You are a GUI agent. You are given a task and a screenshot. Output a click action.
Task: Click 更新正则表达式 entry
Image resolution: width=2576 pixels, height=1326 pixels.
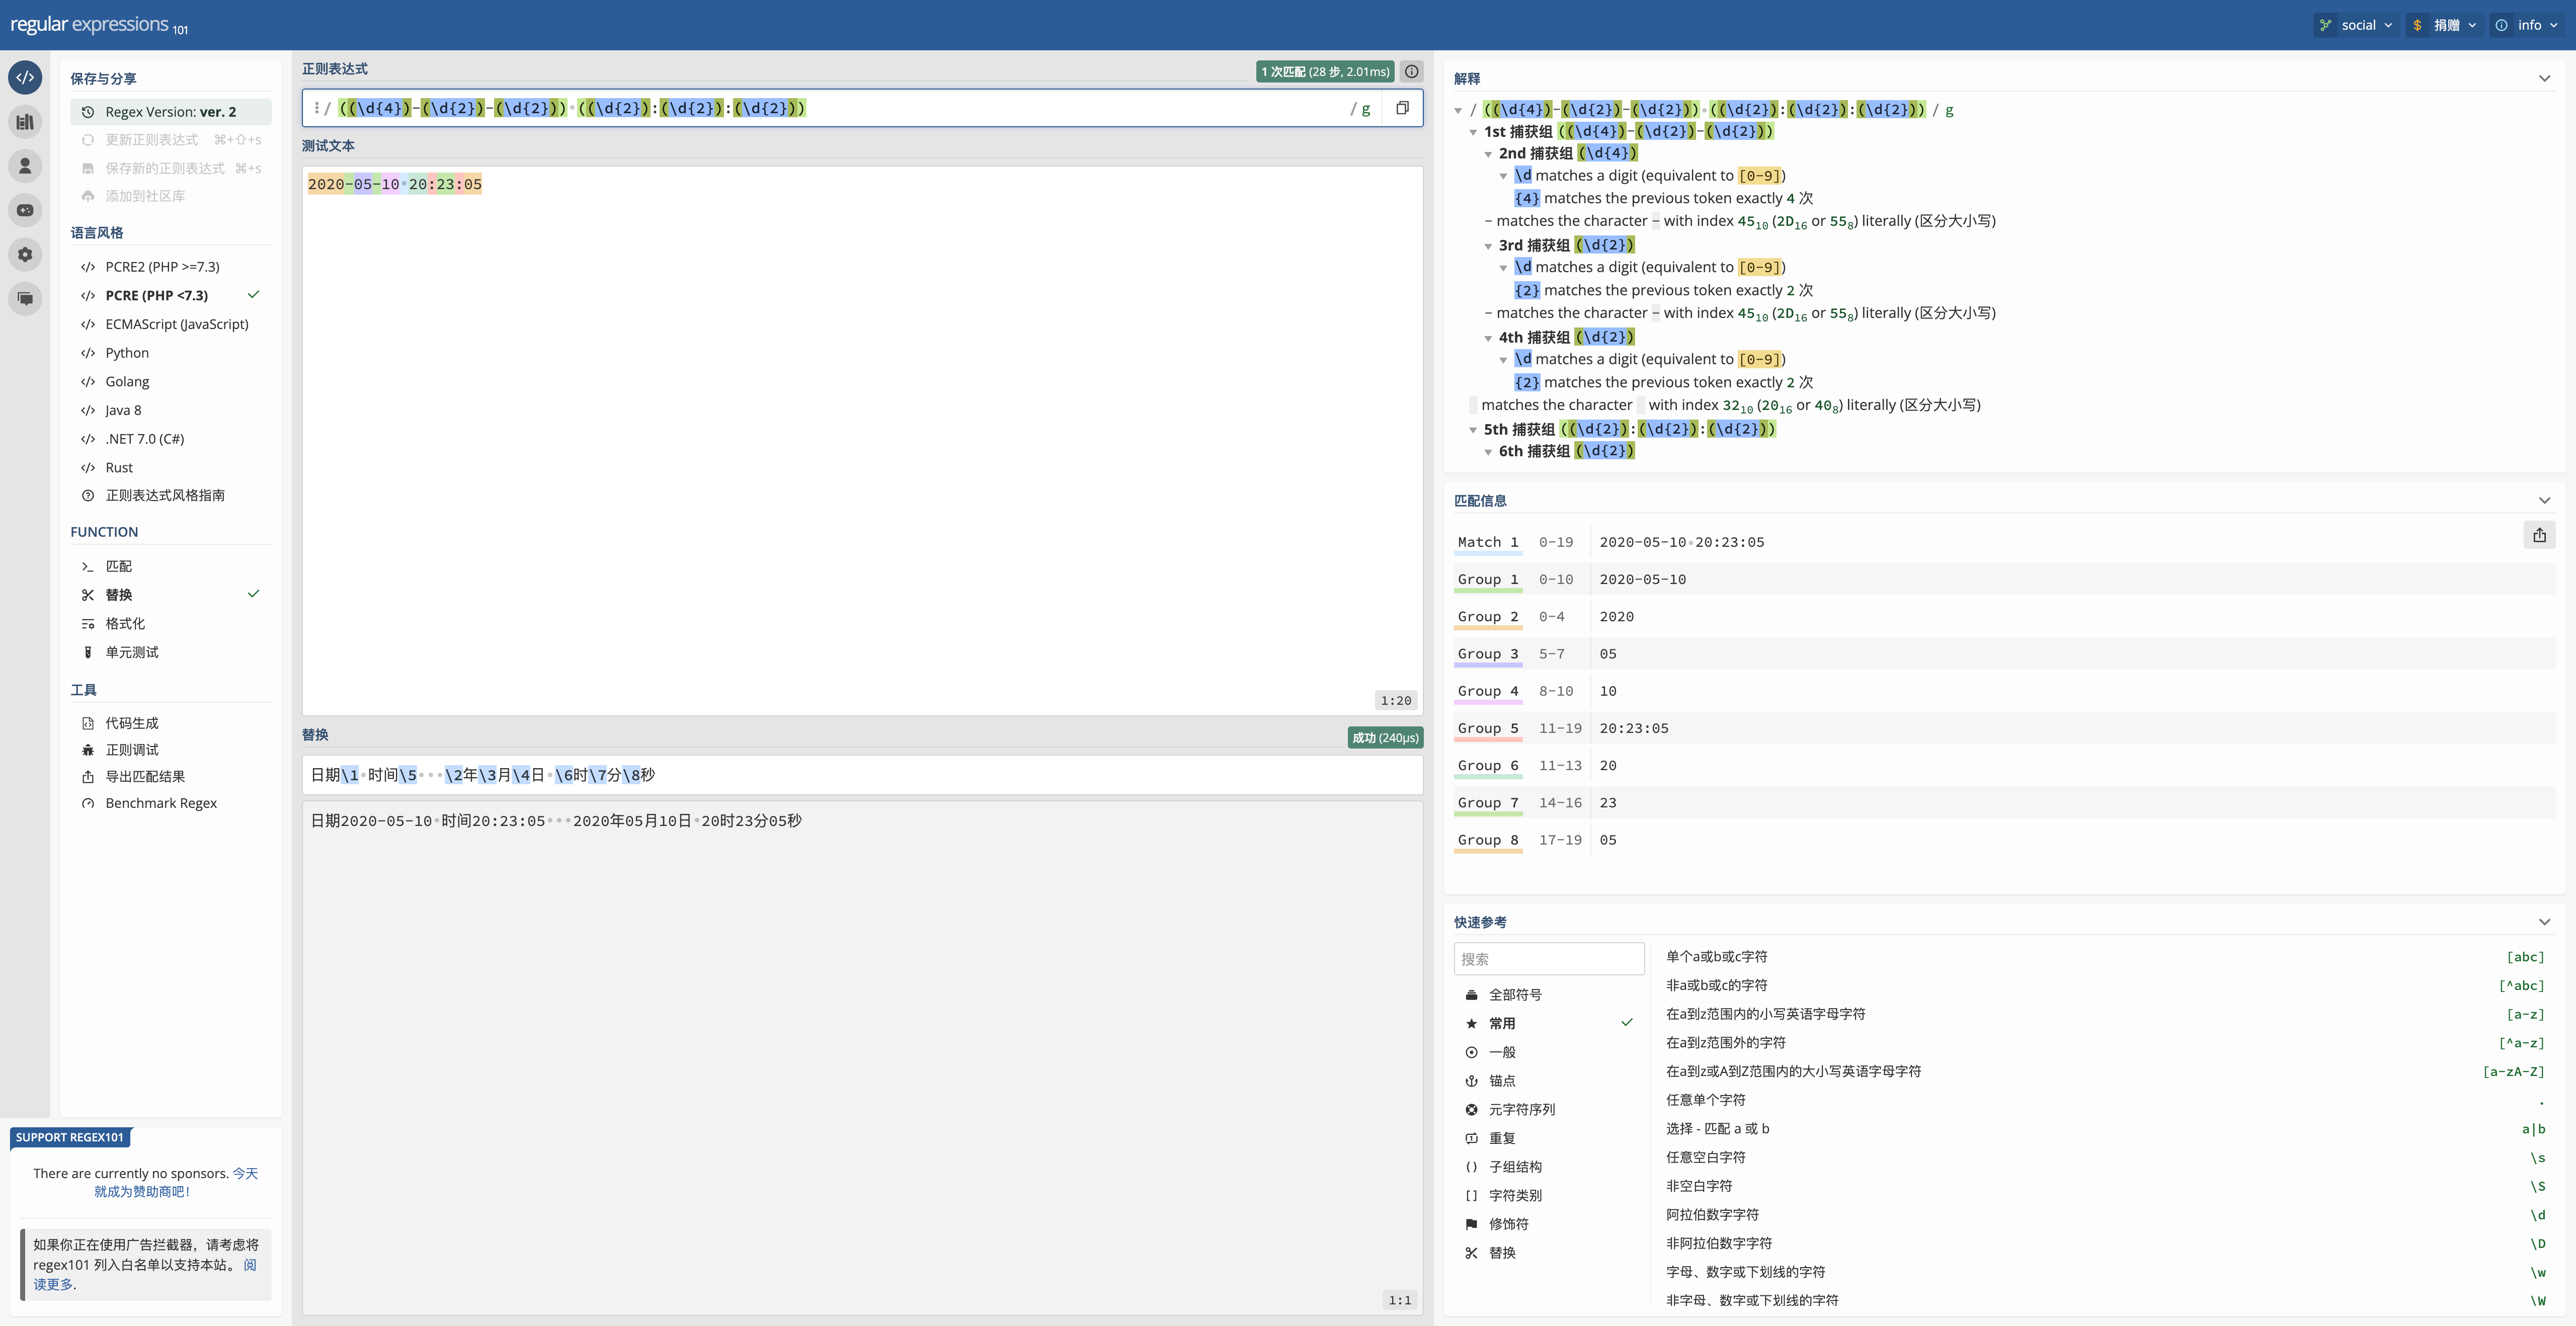click(171, 140)
